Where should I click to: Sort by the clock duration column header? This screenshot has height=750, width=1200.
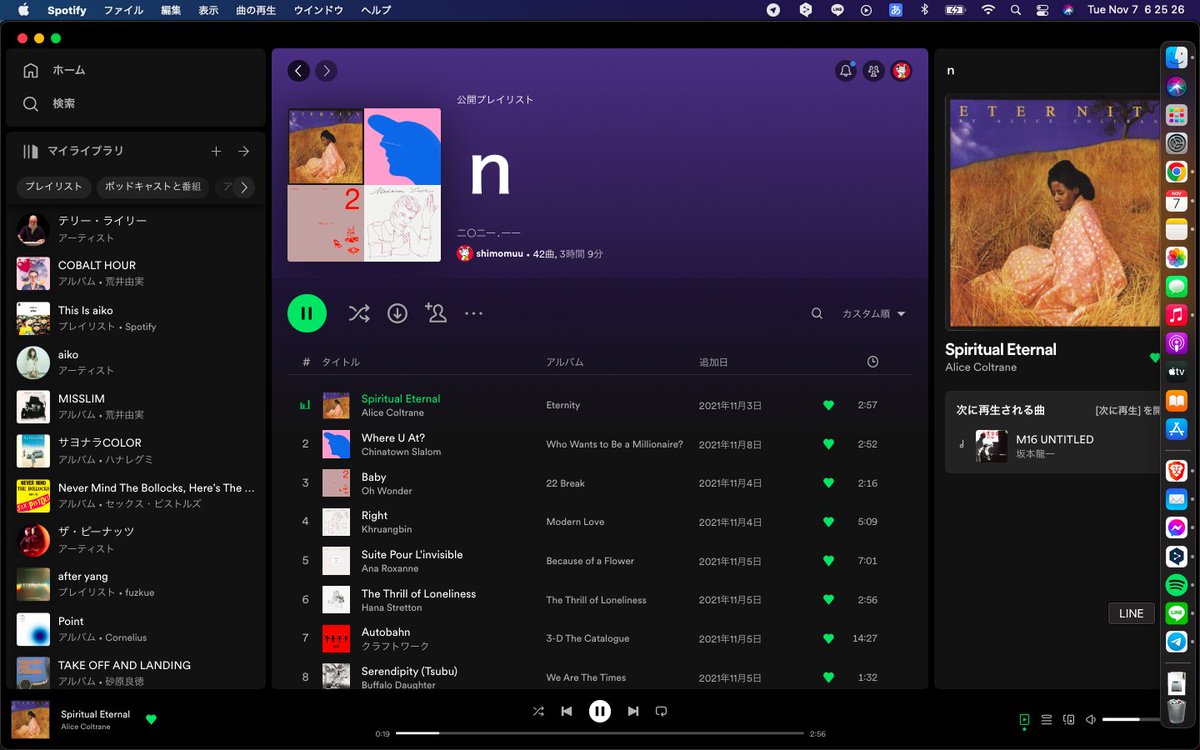(873, 362)
